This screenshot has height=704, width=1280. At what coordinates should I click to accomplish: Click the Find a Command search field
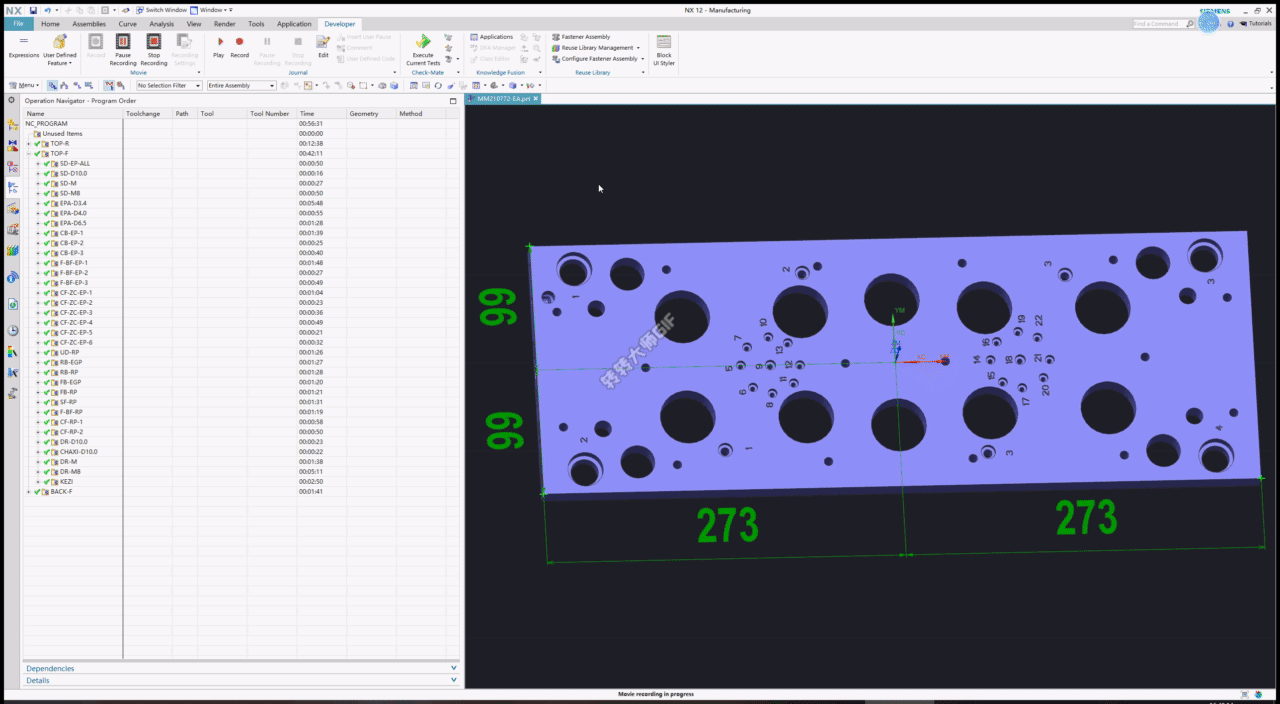(x=1162, y=23)
